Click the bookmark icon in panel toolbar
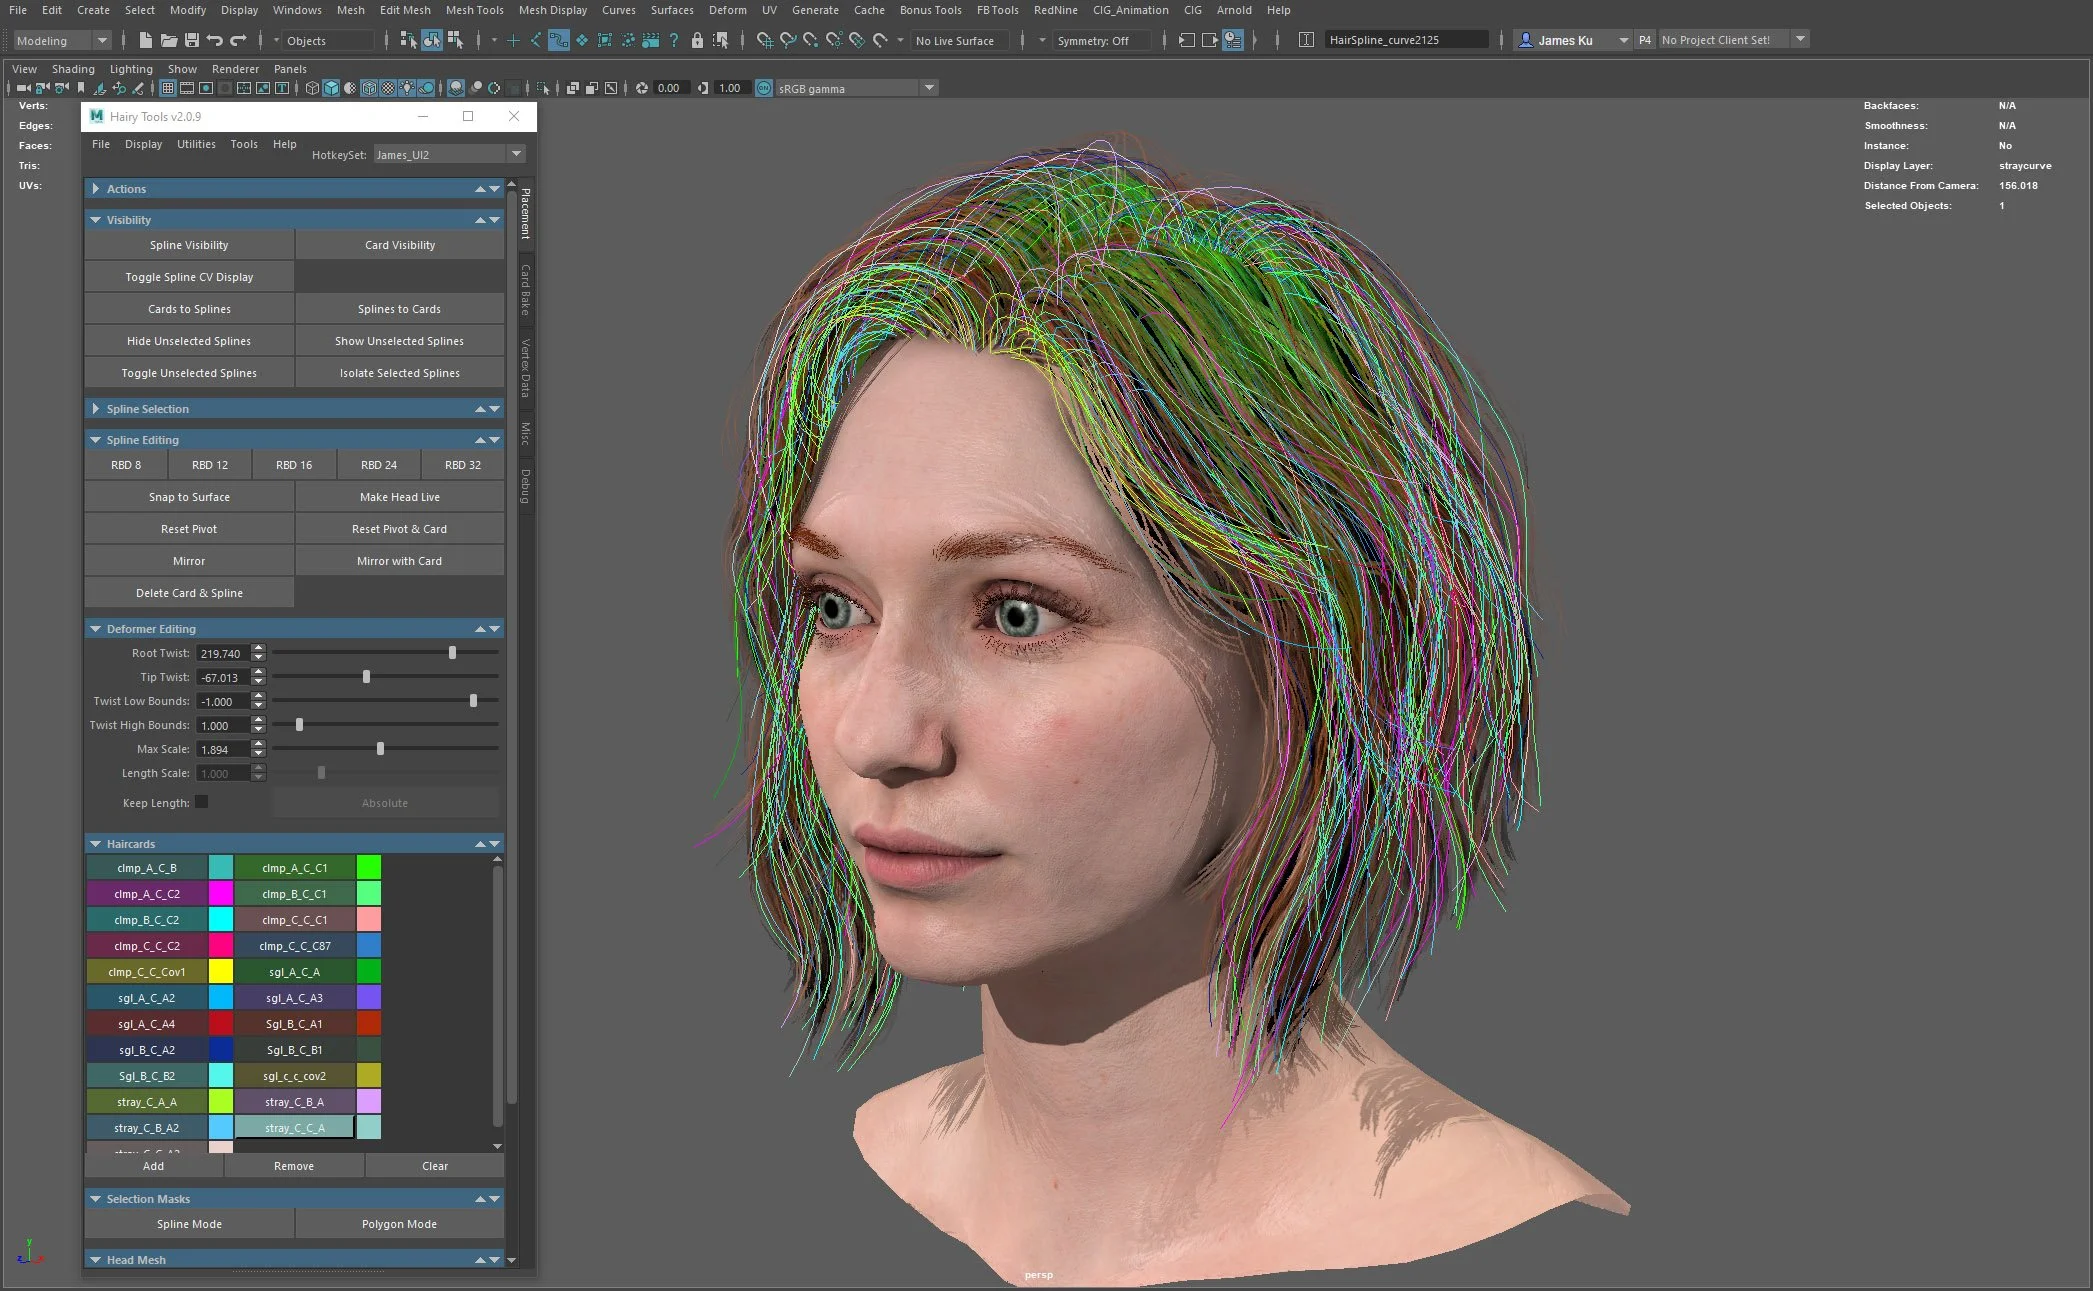The image size is (2093, 1291). pyautogui.click(x=81, y=88)
